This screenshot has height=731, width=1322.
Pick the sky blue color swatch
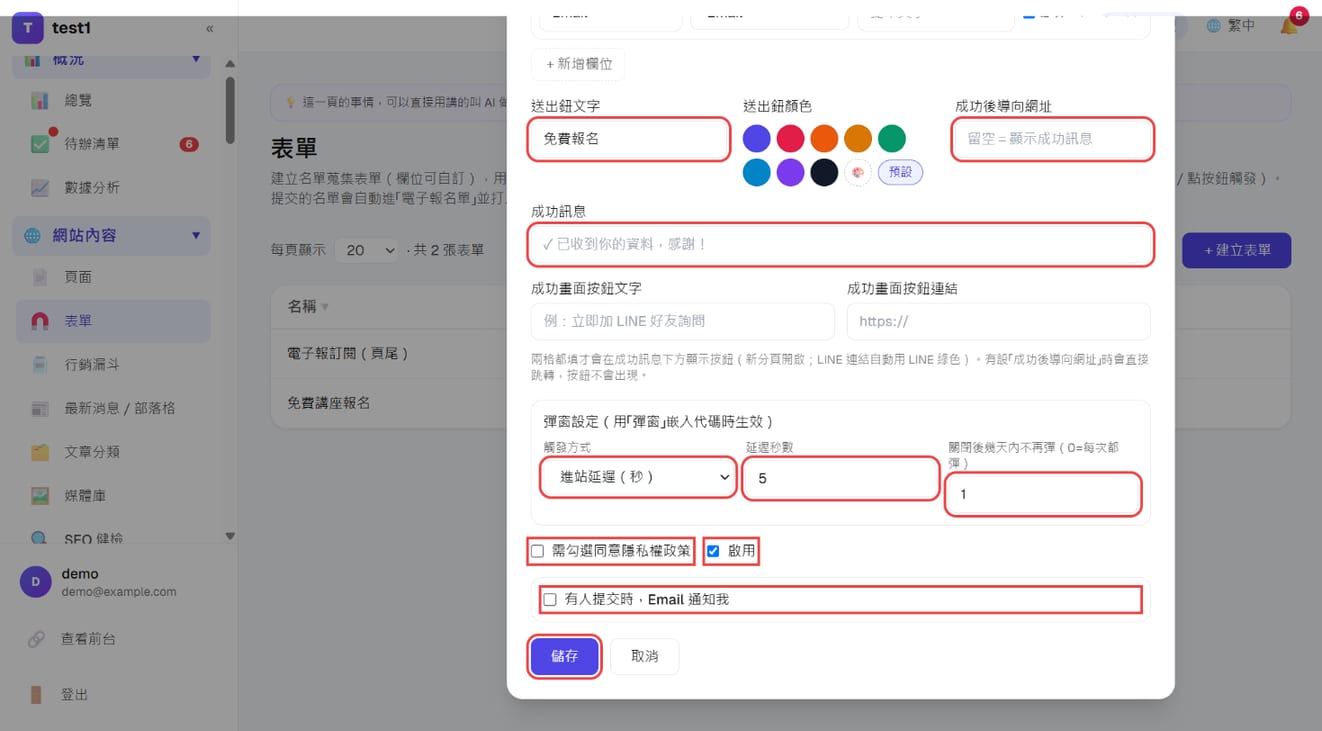757,172
